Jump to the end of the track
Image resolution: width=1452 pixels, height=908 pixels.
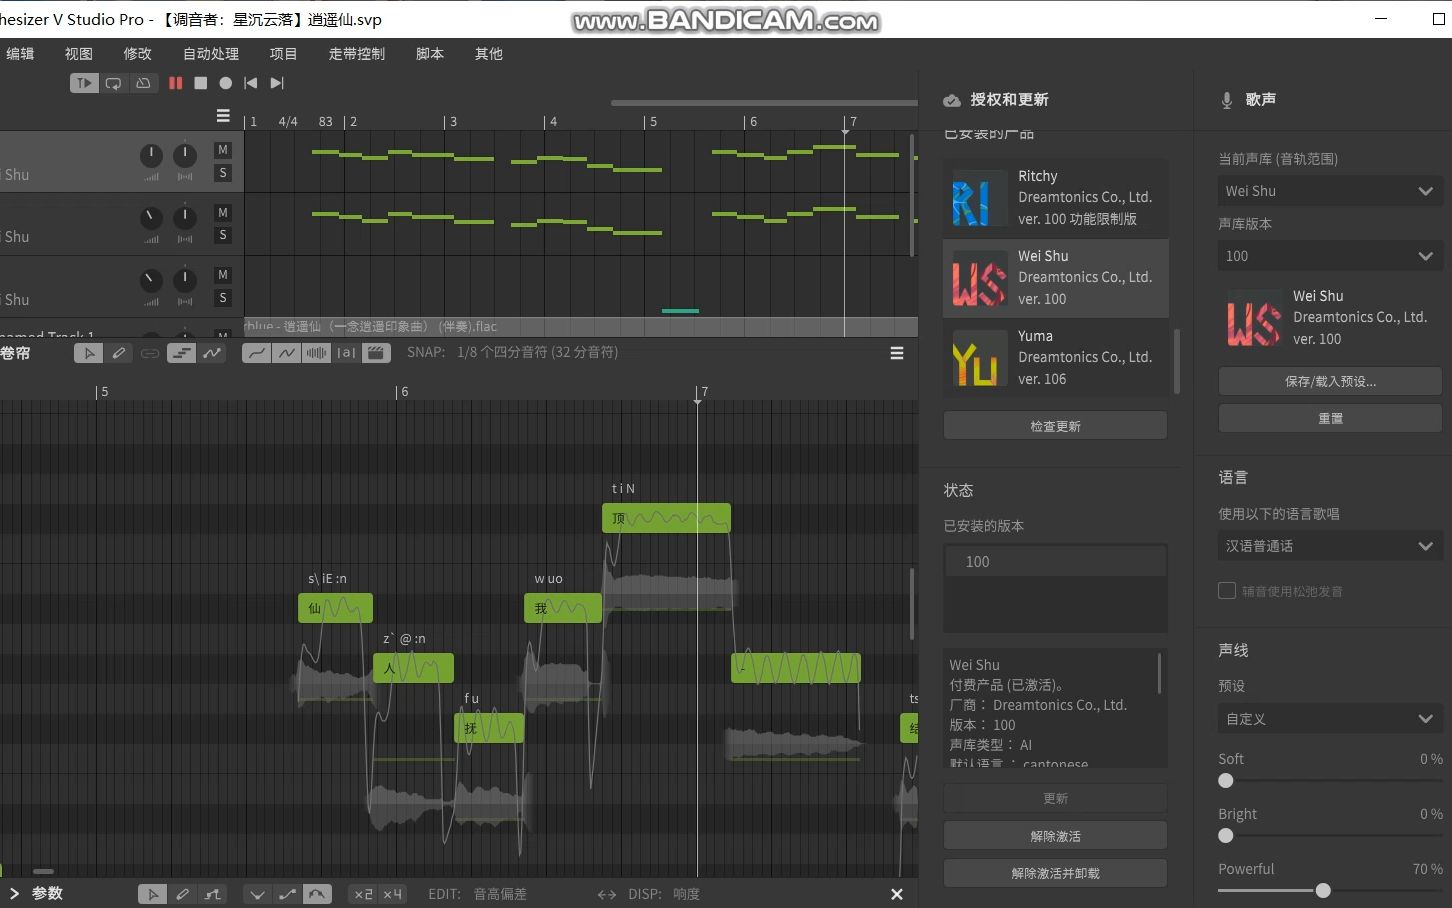point(277,83)
